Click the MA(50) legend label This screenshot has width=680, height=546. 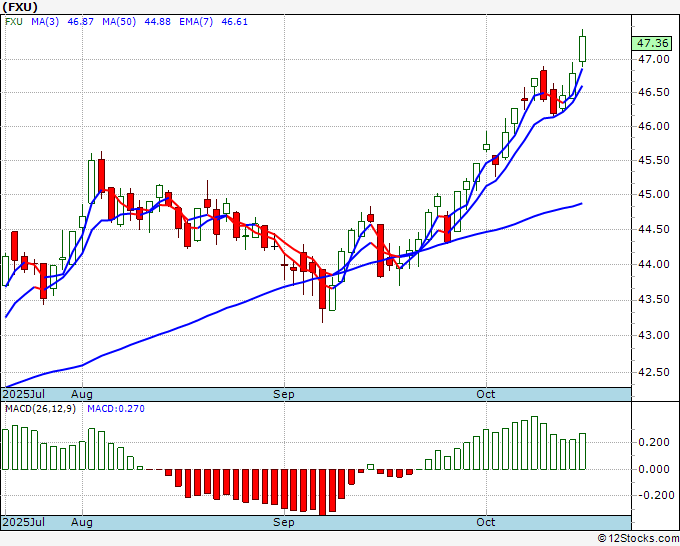119,22
